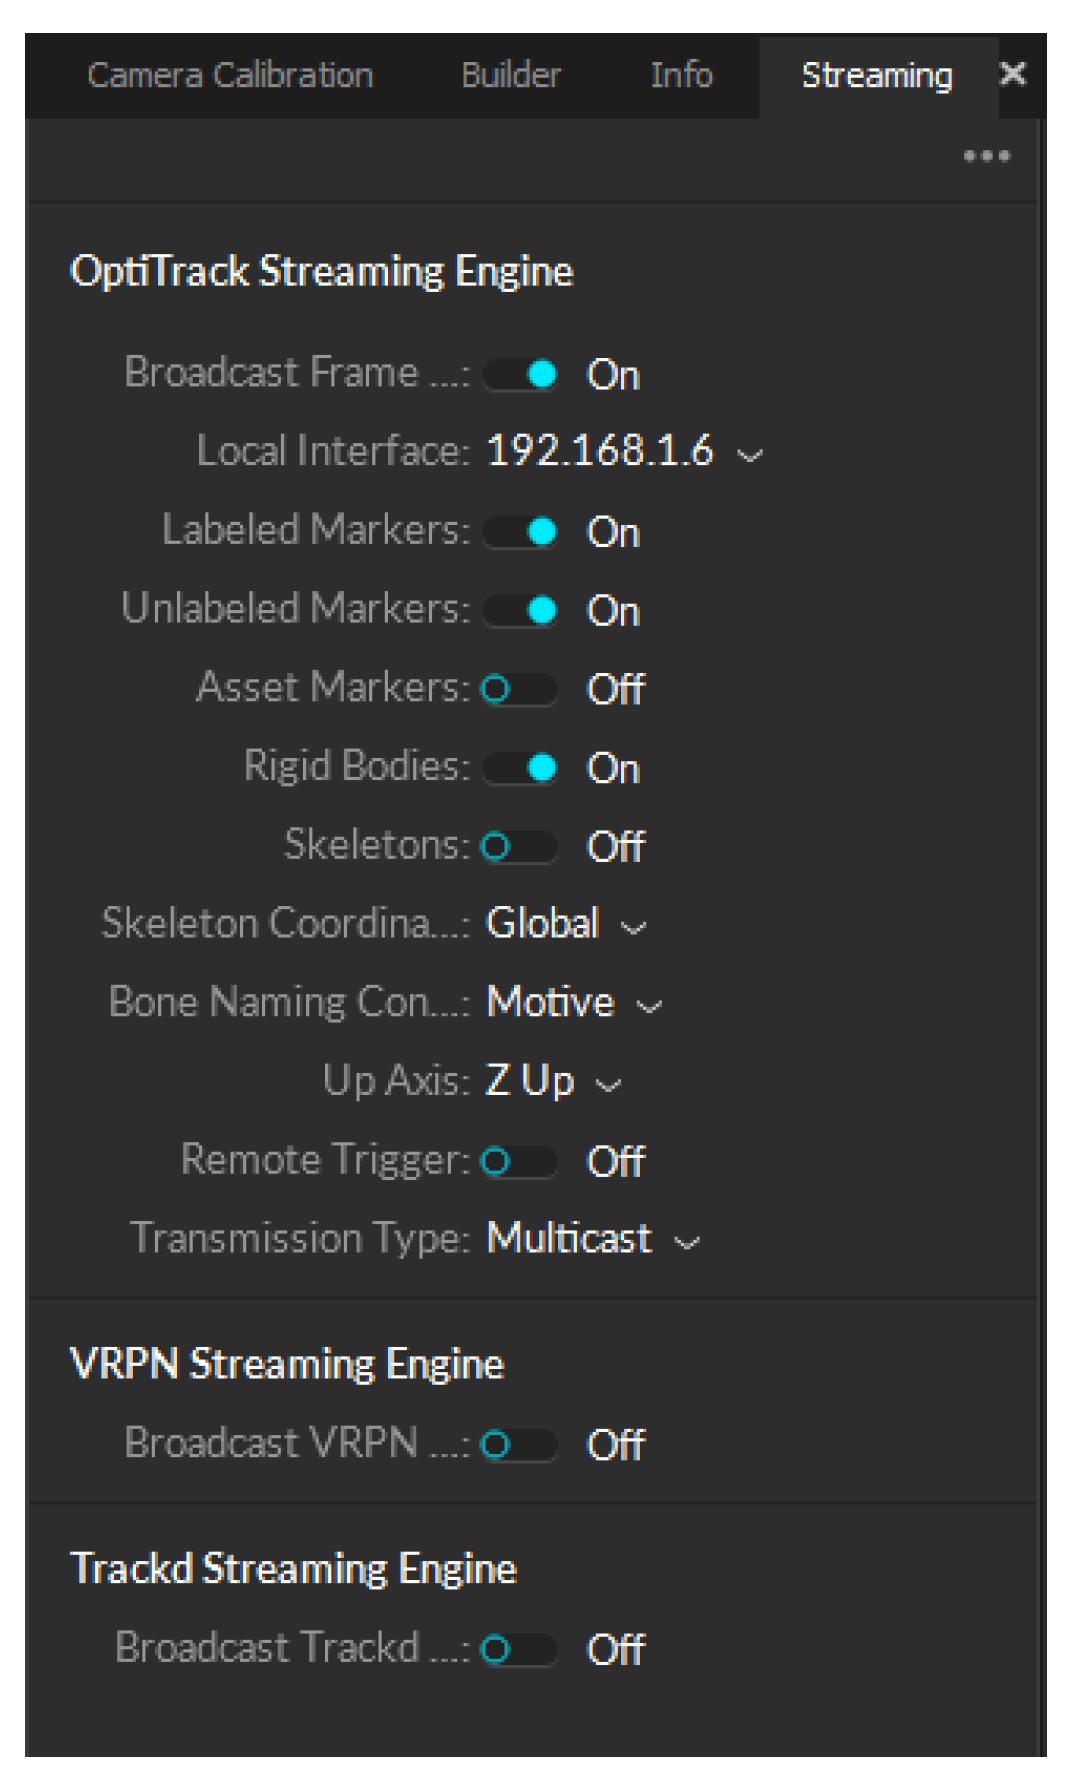The image size is (1076, 1784).
Task: Select the Info tab
Action: click(681, 76)
